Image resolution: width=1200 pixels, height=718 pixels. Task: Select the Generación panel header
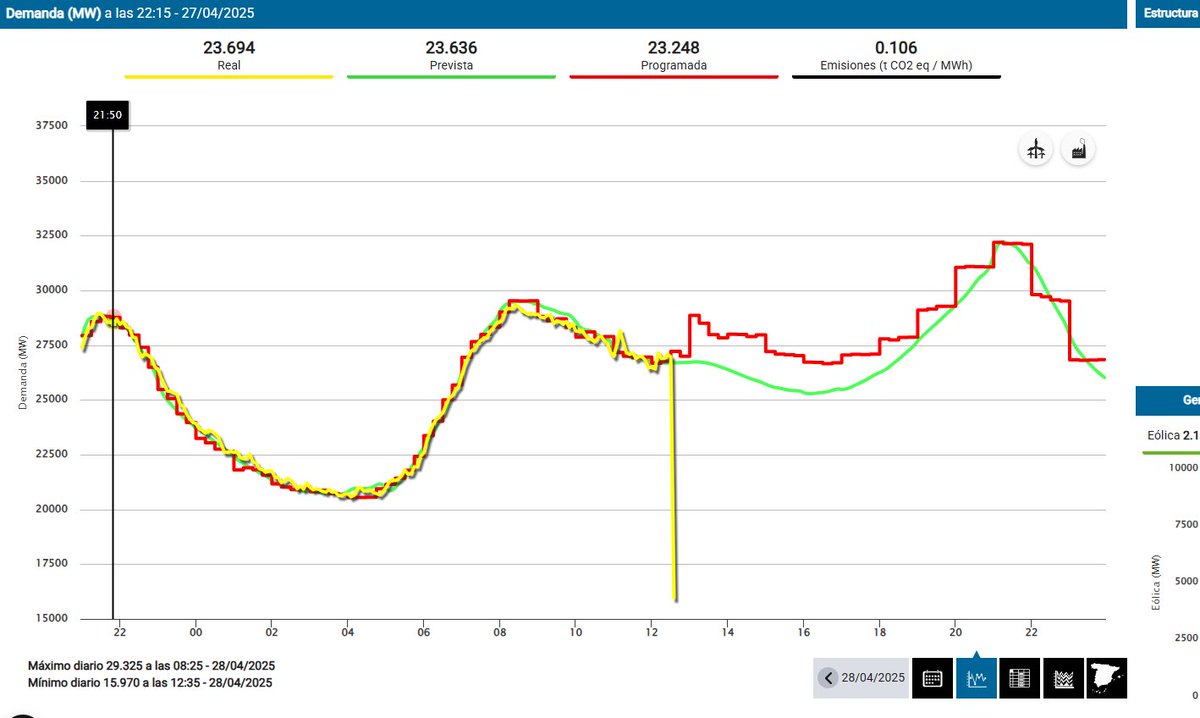(x=1170, y=400)
